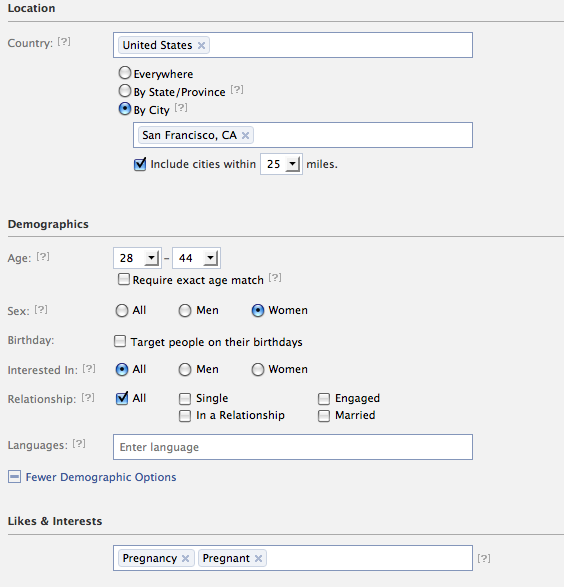
Task: Open the minimum age dropdown showing 28
Action: [x=137, y=258]
